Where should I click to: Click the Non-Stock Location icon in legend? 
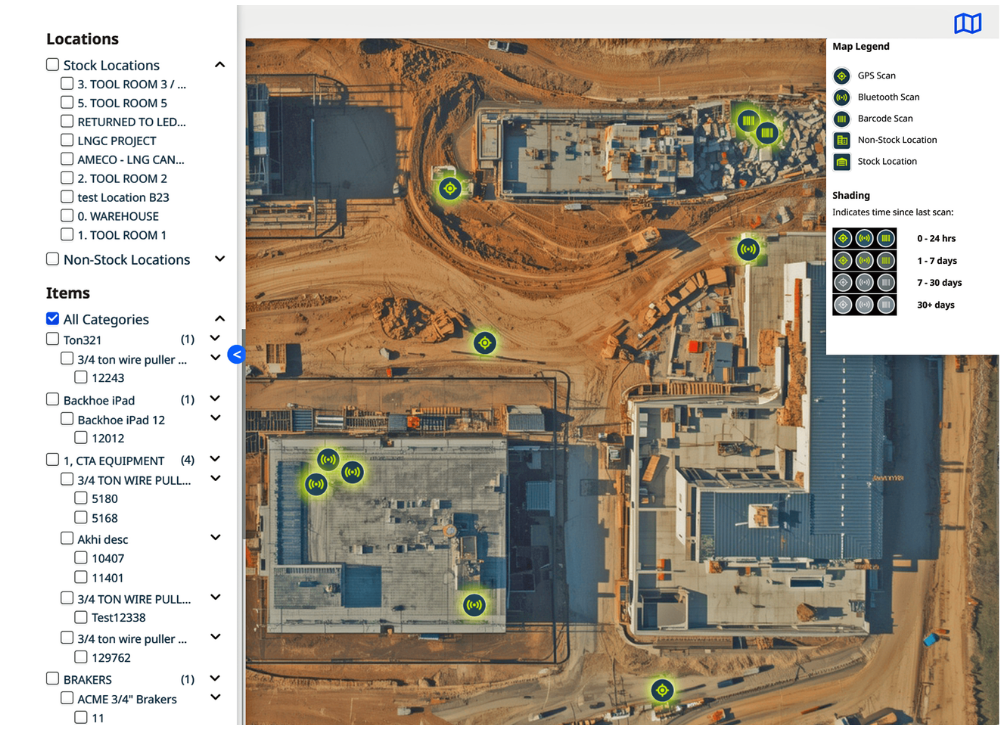click(842, 140)
